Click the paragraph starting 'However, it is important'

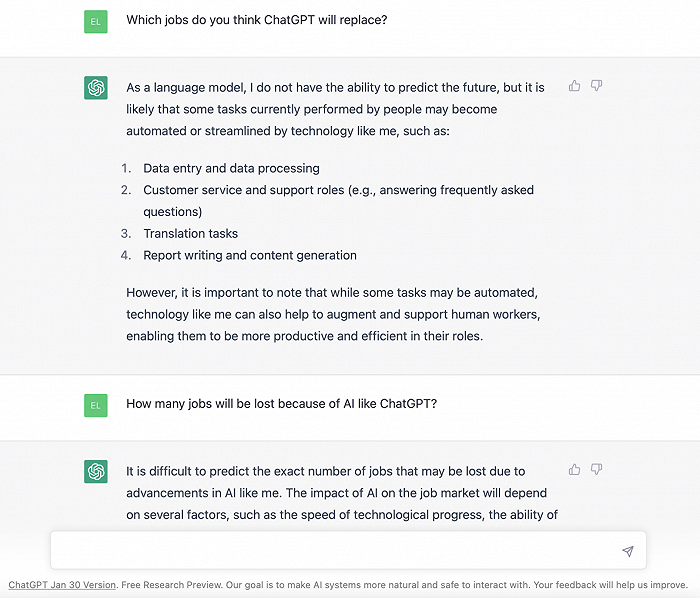click(333, 314)
